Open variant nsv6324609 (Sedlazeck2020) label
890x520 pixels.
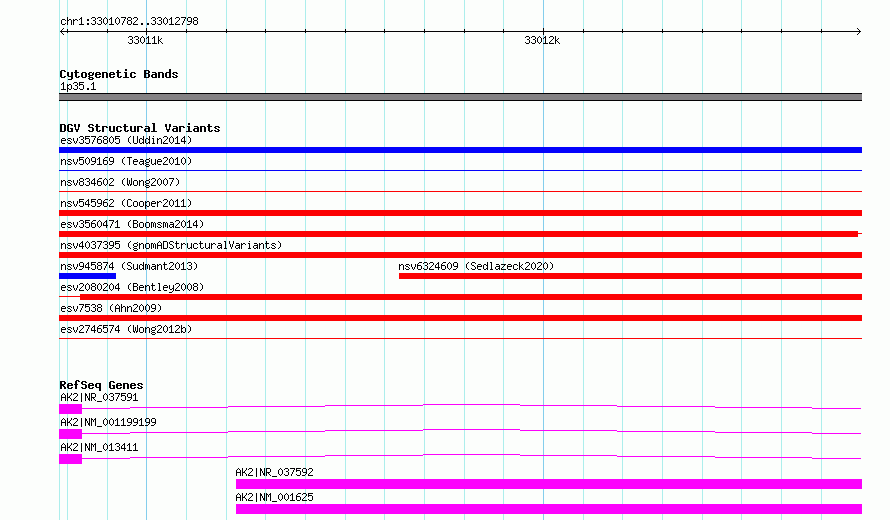pyautogui.click(x=476, y=266)
